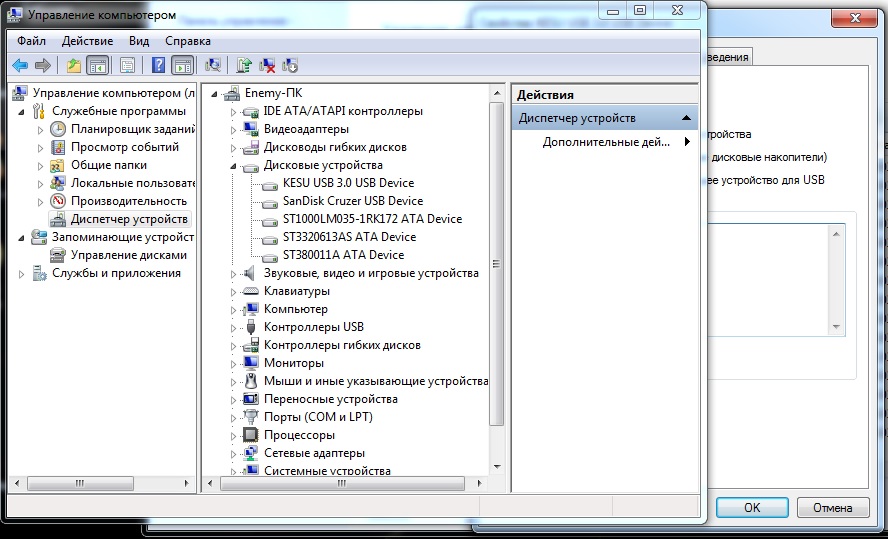888x539 pixels.
Task: Expand the Службы и приложения node
Action: coord(22,274)
